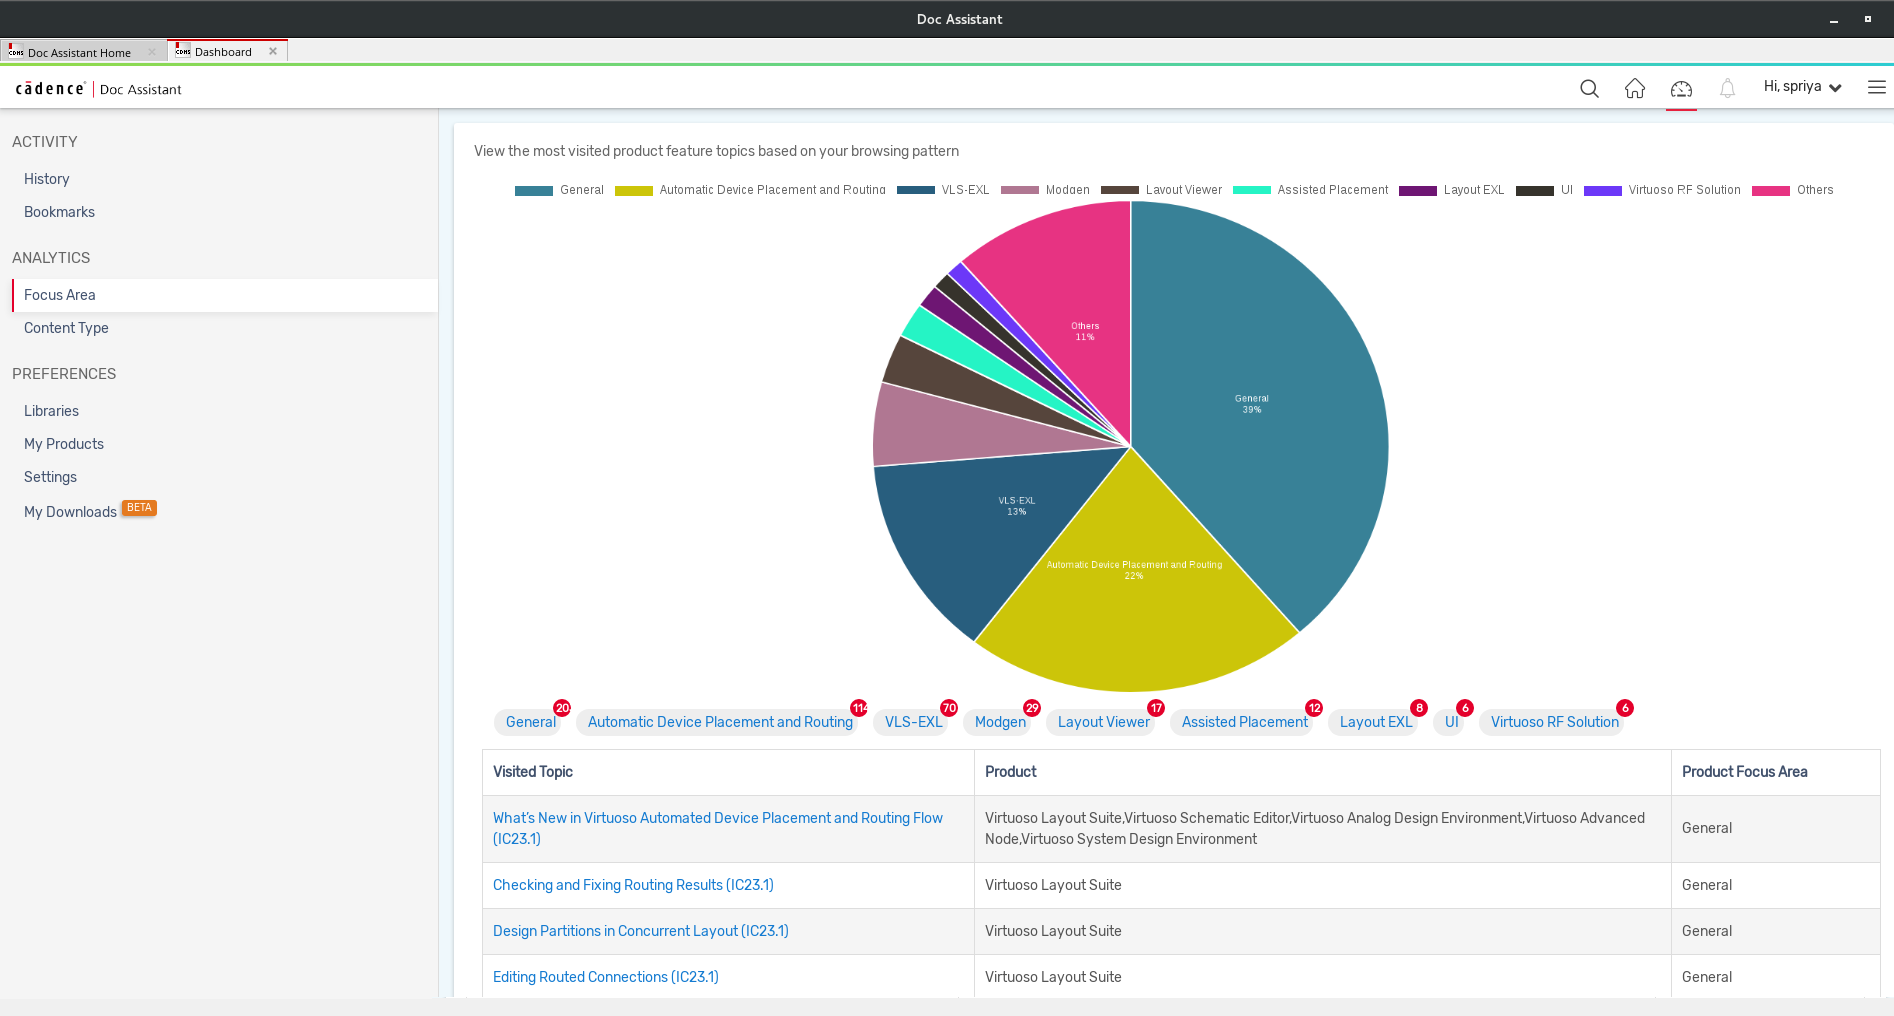
Task: Open the dashboard gauge icon
Action: coord(1681,89)
